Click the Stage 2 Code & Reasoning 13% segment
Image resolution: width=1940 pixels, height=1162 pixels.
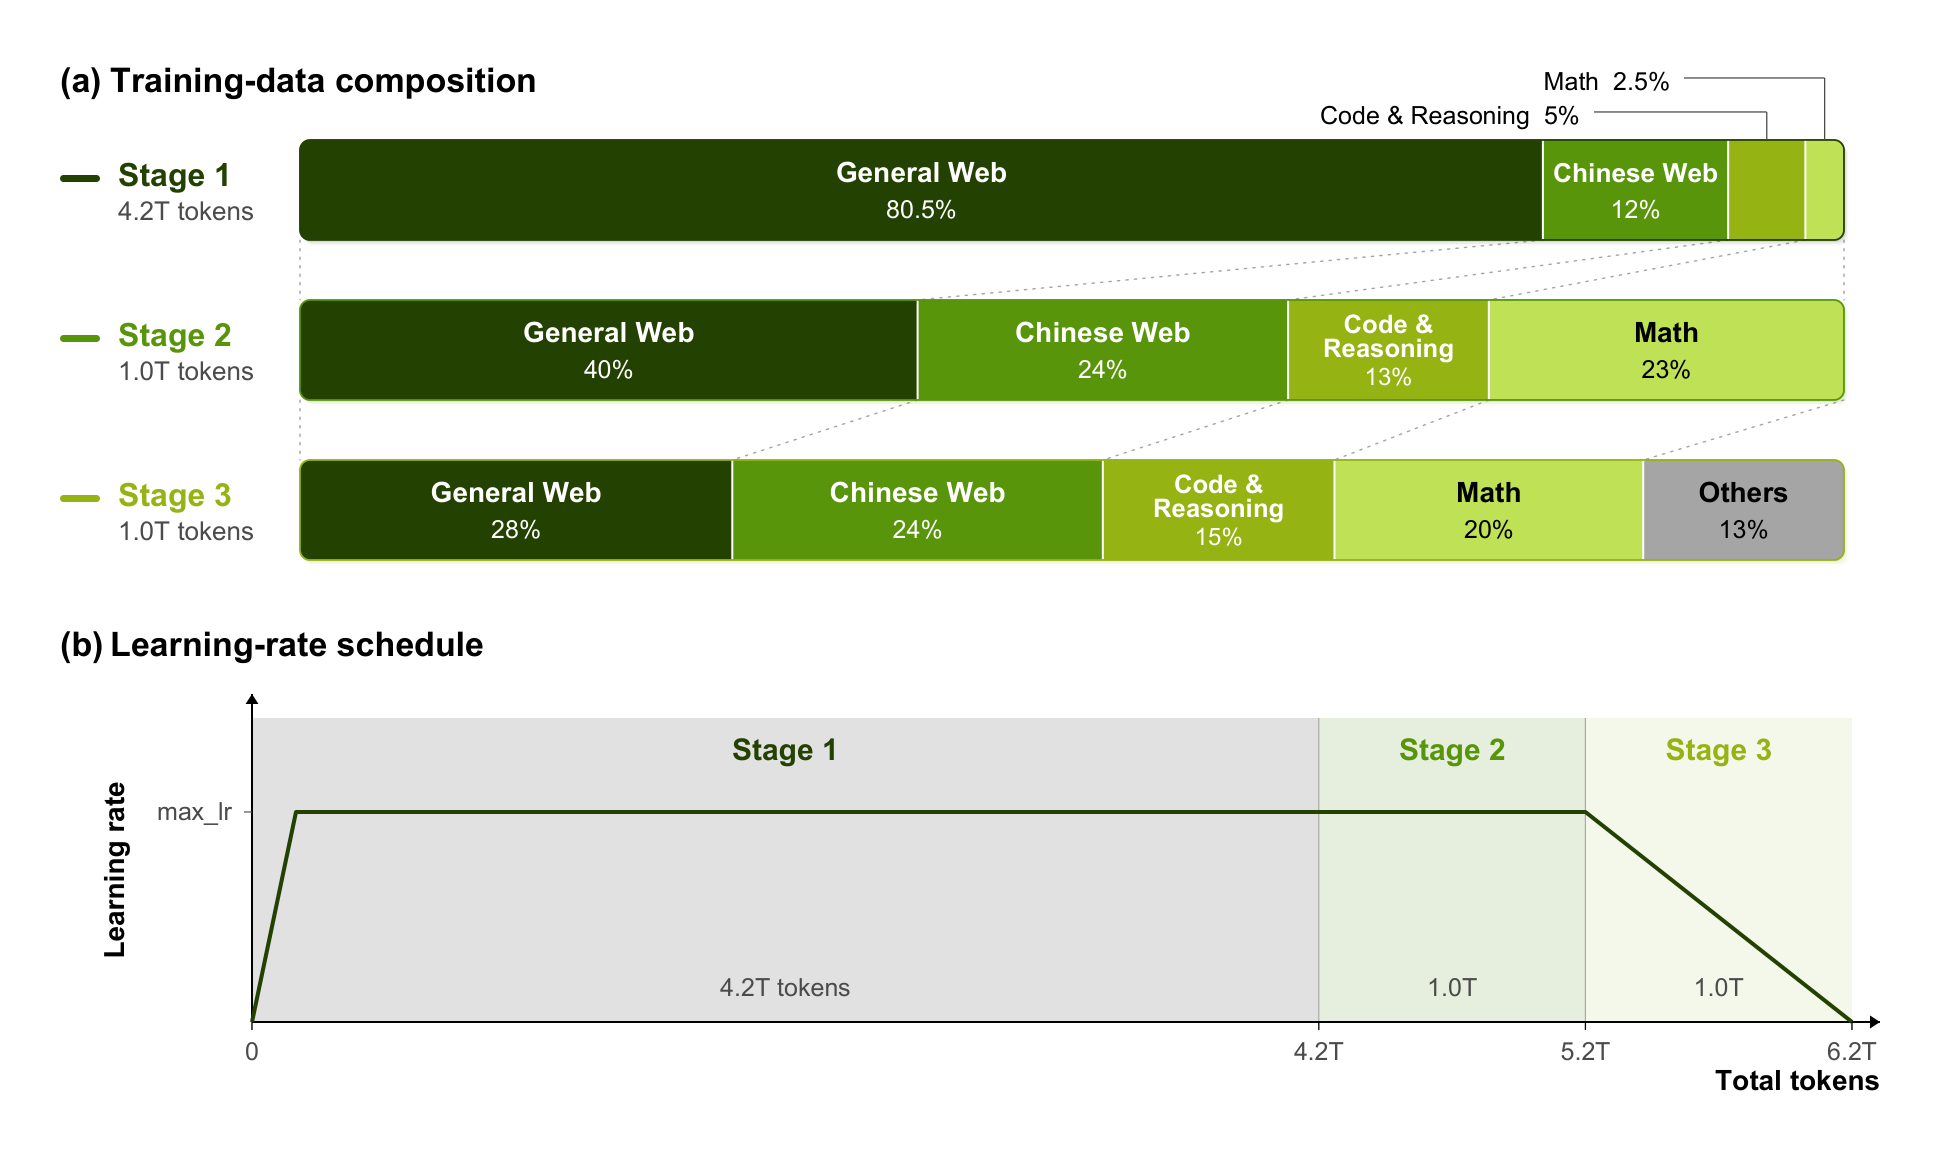tap(1388, 350)
